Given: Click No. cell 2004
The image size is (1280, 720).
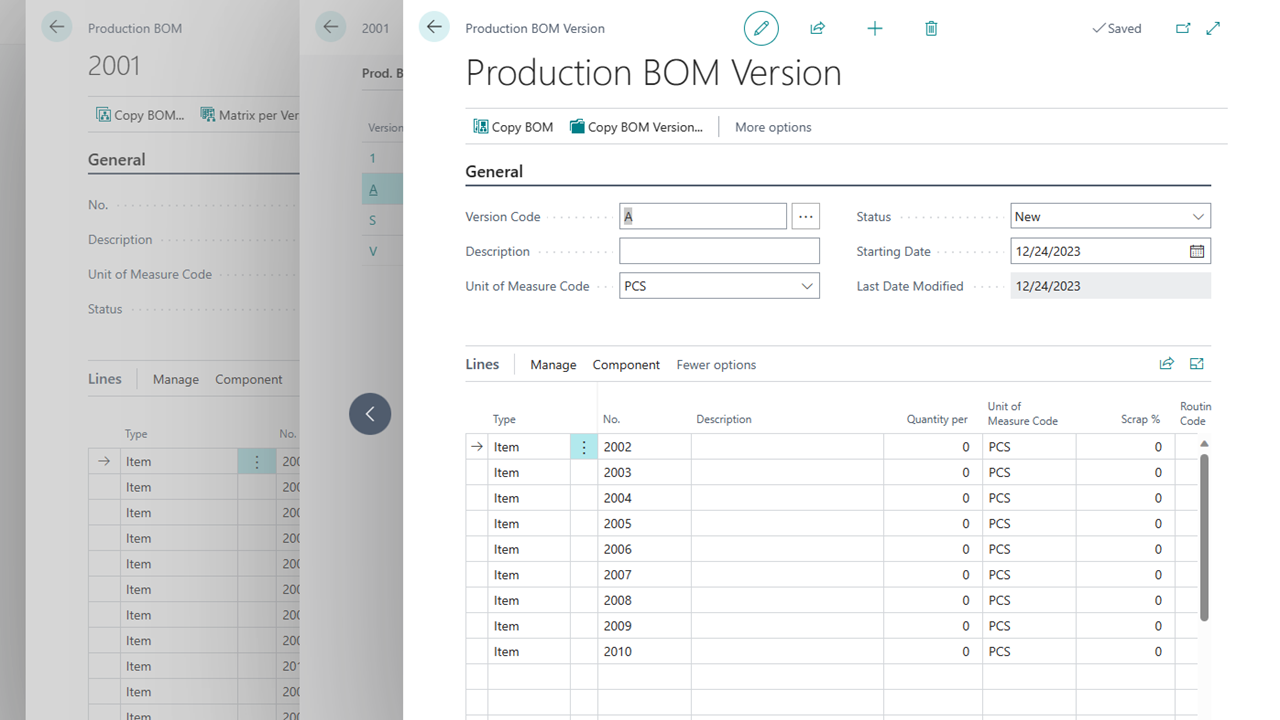Looking at the screenshot, I should (x=644, y=498).
